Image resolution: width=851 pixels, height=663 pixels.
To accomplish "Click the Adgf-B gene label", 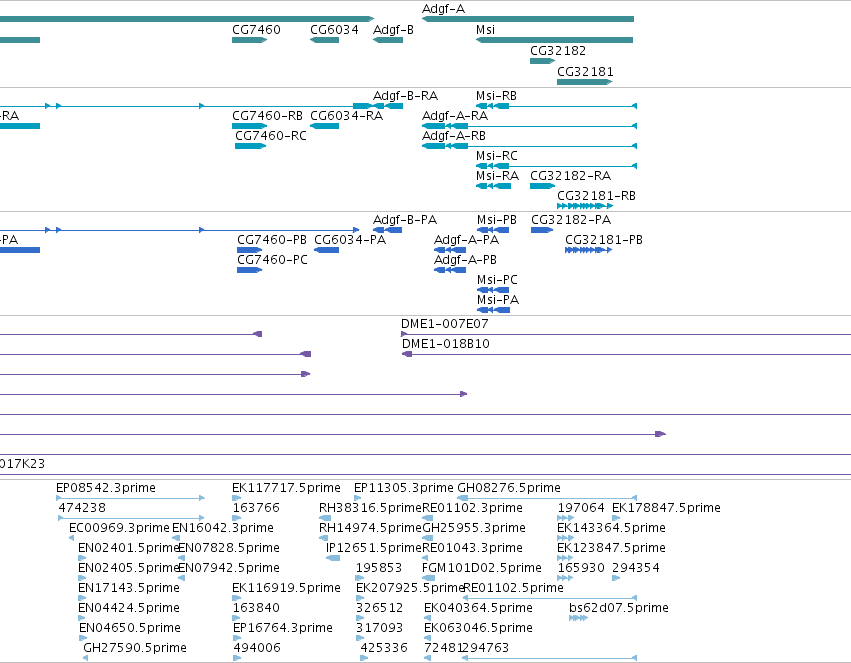I will [393, 30].
